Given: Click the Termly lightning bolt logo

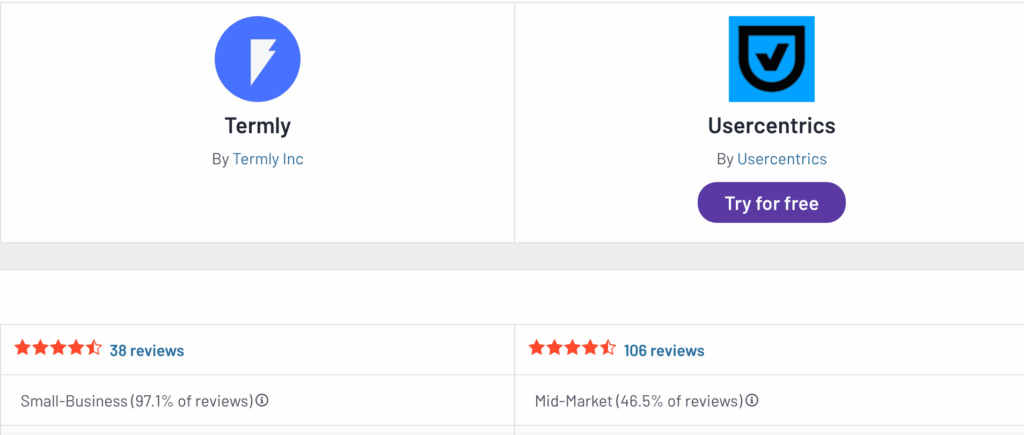Looking at the screenshot, I should coord(257,59).
